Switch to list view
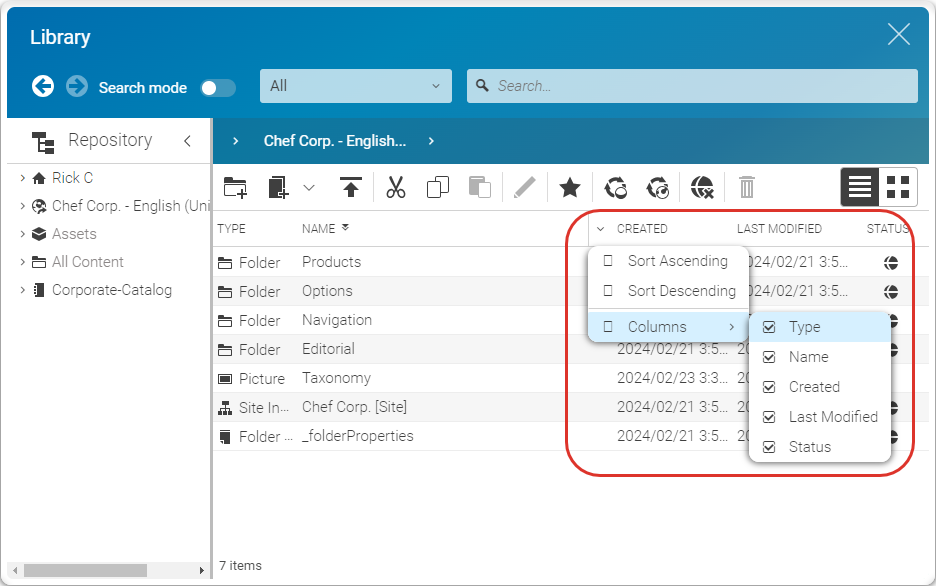The image size is (936, 586). coord(860,186)
